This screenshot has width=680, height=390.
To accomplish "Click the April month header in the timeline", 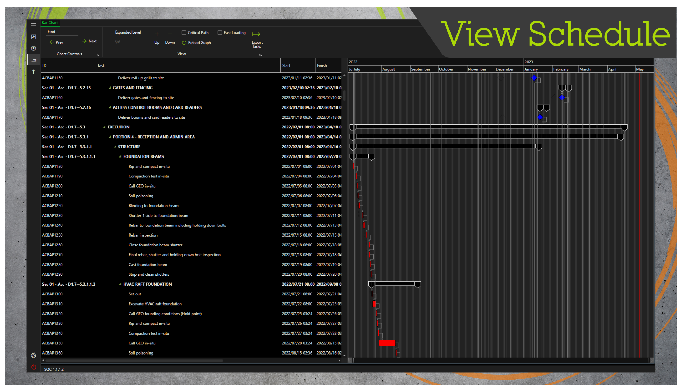I will pyautogui.click(x=621, y=69).
